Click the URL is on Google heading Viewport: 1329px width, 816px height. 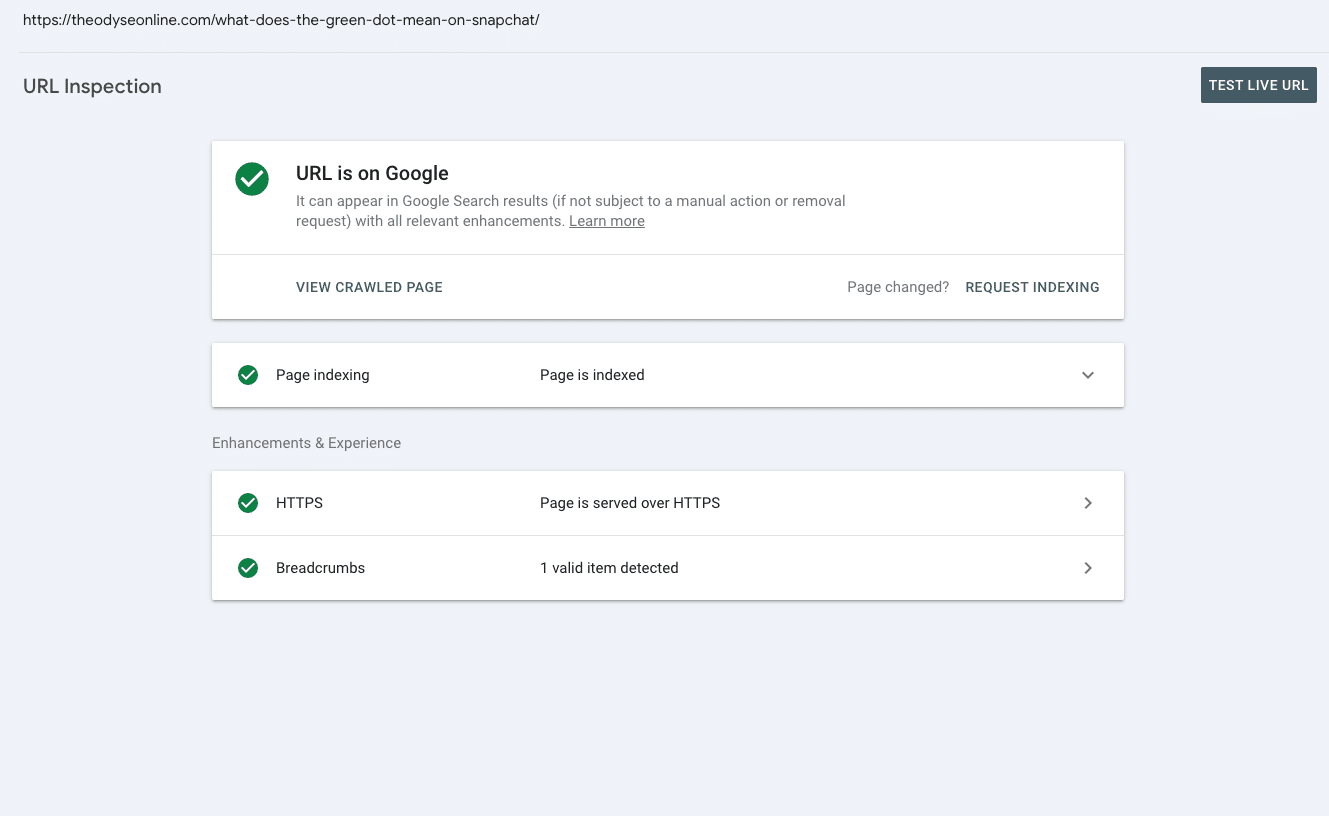click(372, 173)
